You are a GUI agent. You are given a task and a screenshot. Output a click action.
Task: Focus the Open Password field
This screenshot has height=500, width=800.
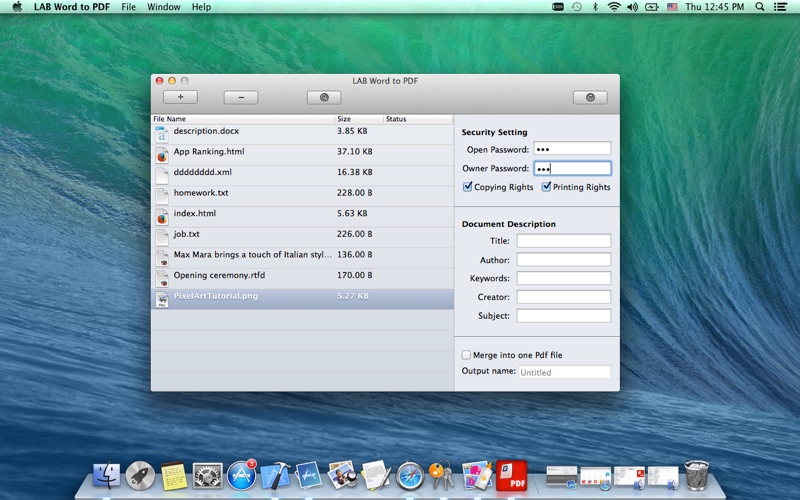572,149
